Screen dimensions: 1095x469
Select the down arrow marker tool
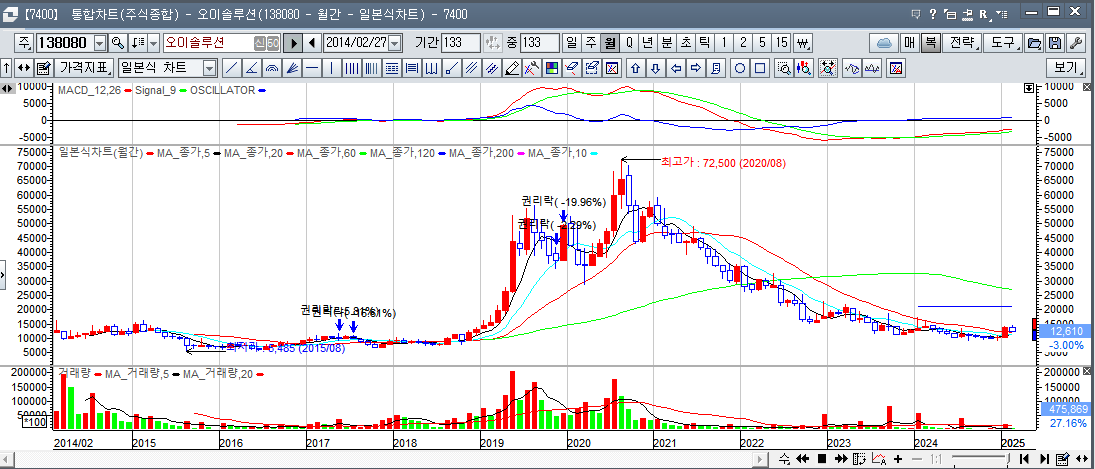pos(655,68)
